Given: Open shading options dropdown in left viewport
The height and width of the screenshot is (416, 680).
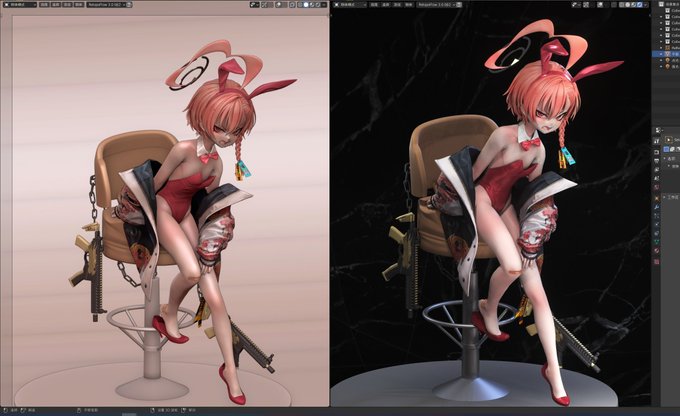Looking at the screenshot, I should (324, 4).
